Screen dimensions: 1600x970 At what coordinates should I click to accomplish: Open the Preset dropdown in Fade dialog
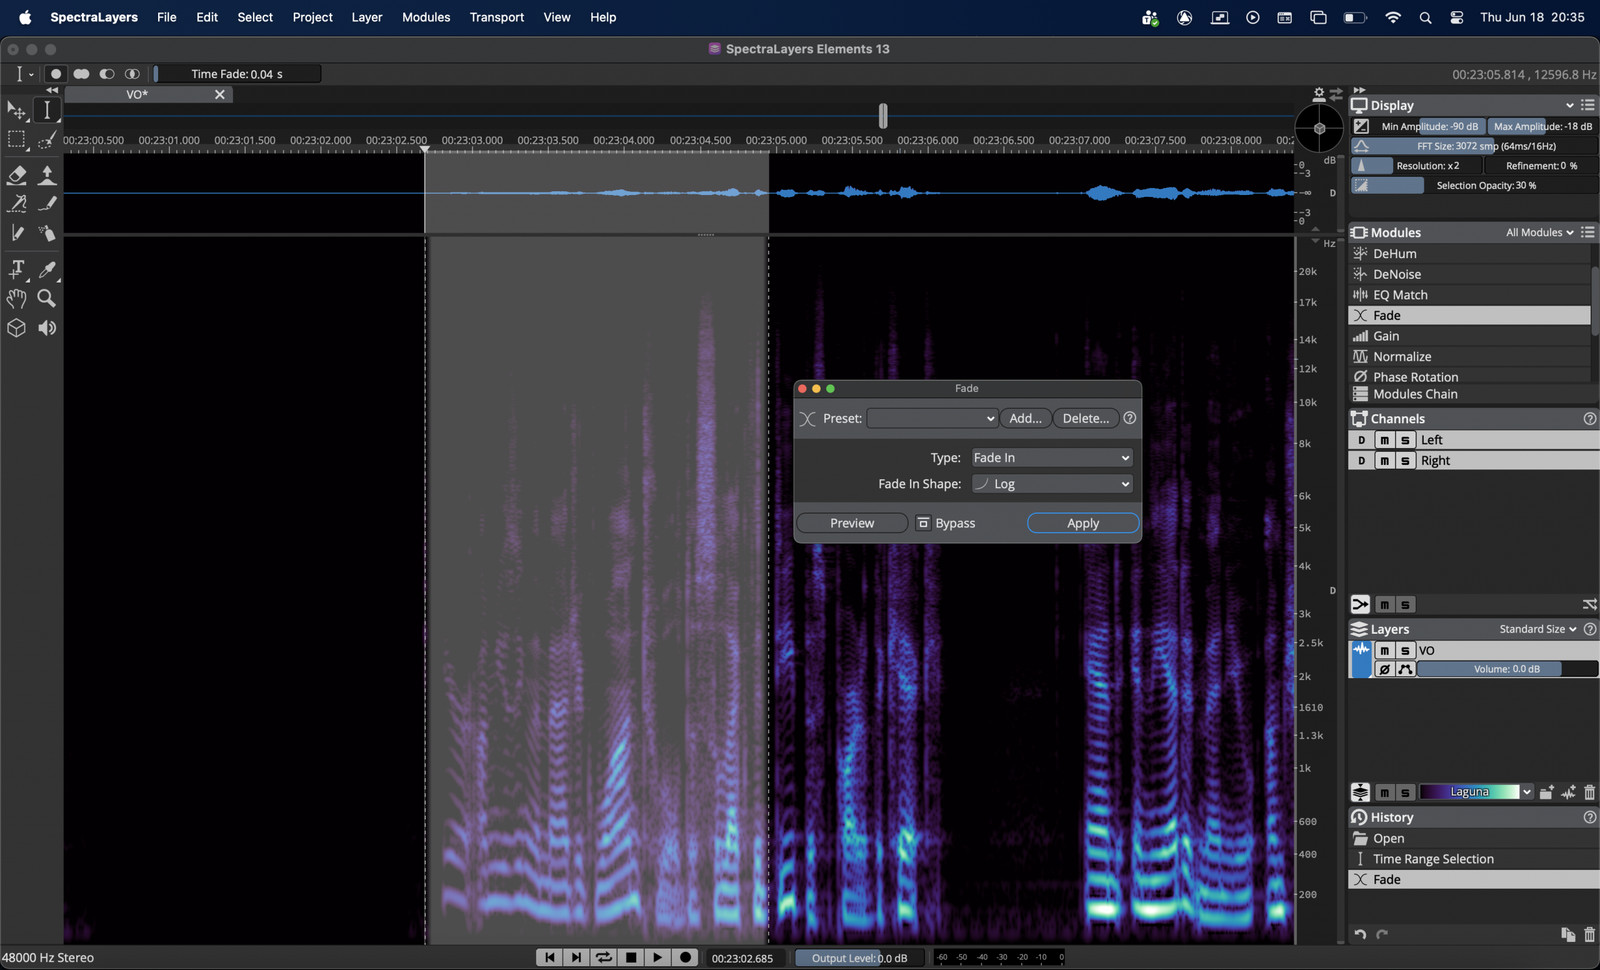(933, 418)
